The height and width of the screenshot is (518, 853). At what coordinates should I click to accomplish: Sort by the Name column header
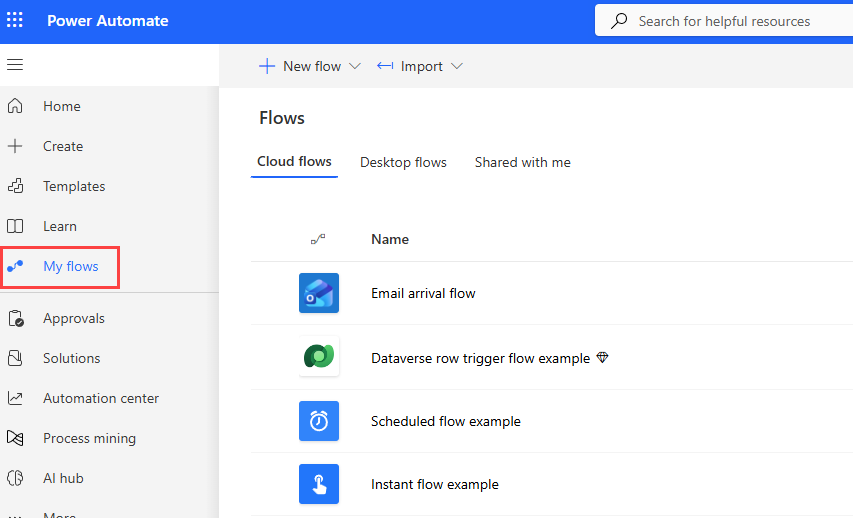coord(390,239)
